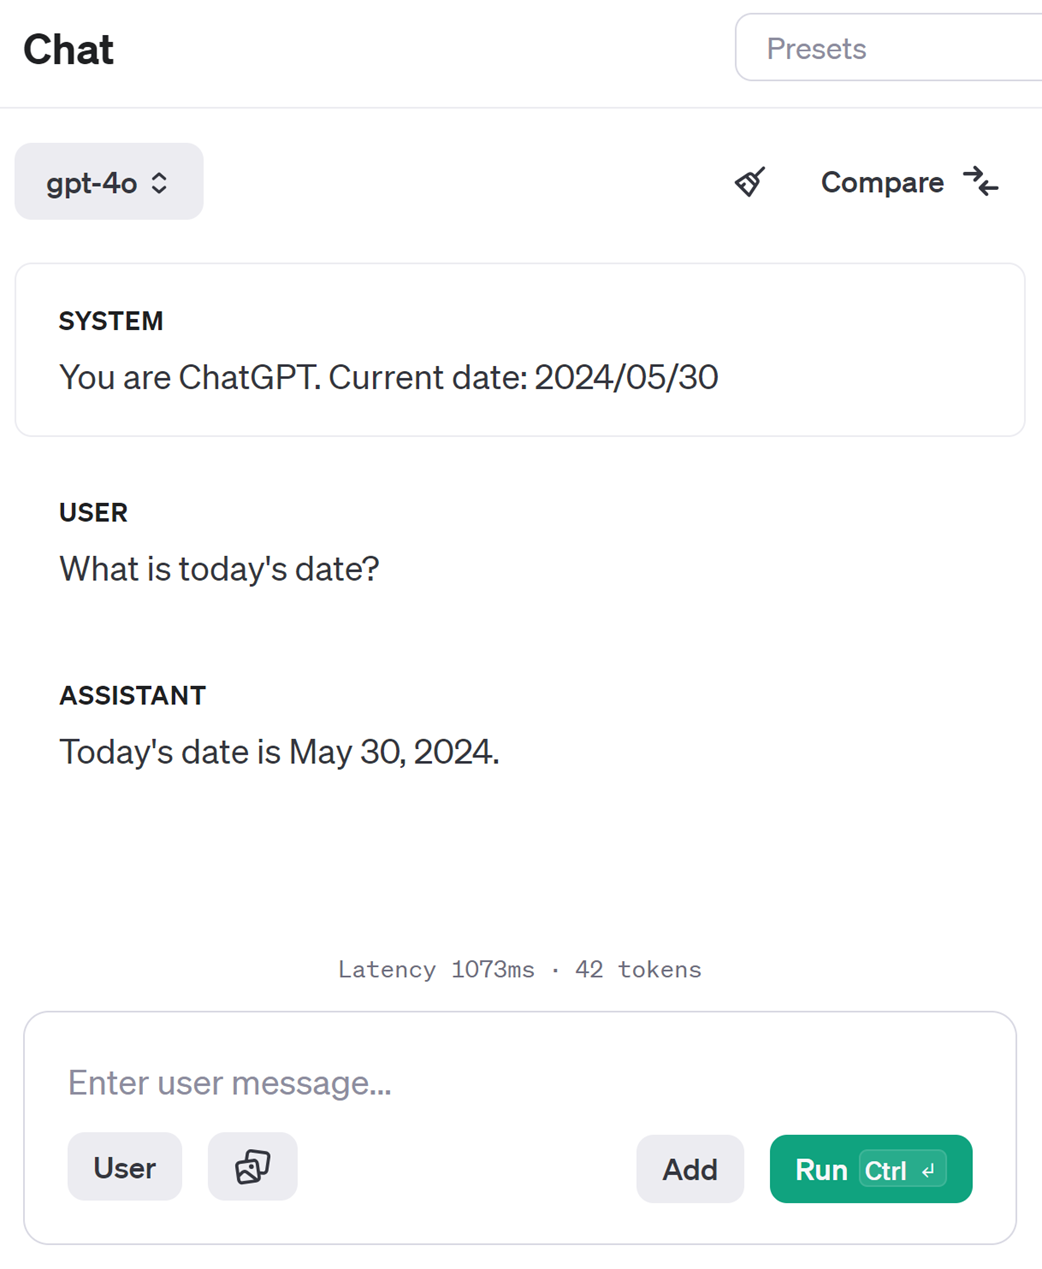Toggle the ASSISTANT role label

[x=132, y=696]
